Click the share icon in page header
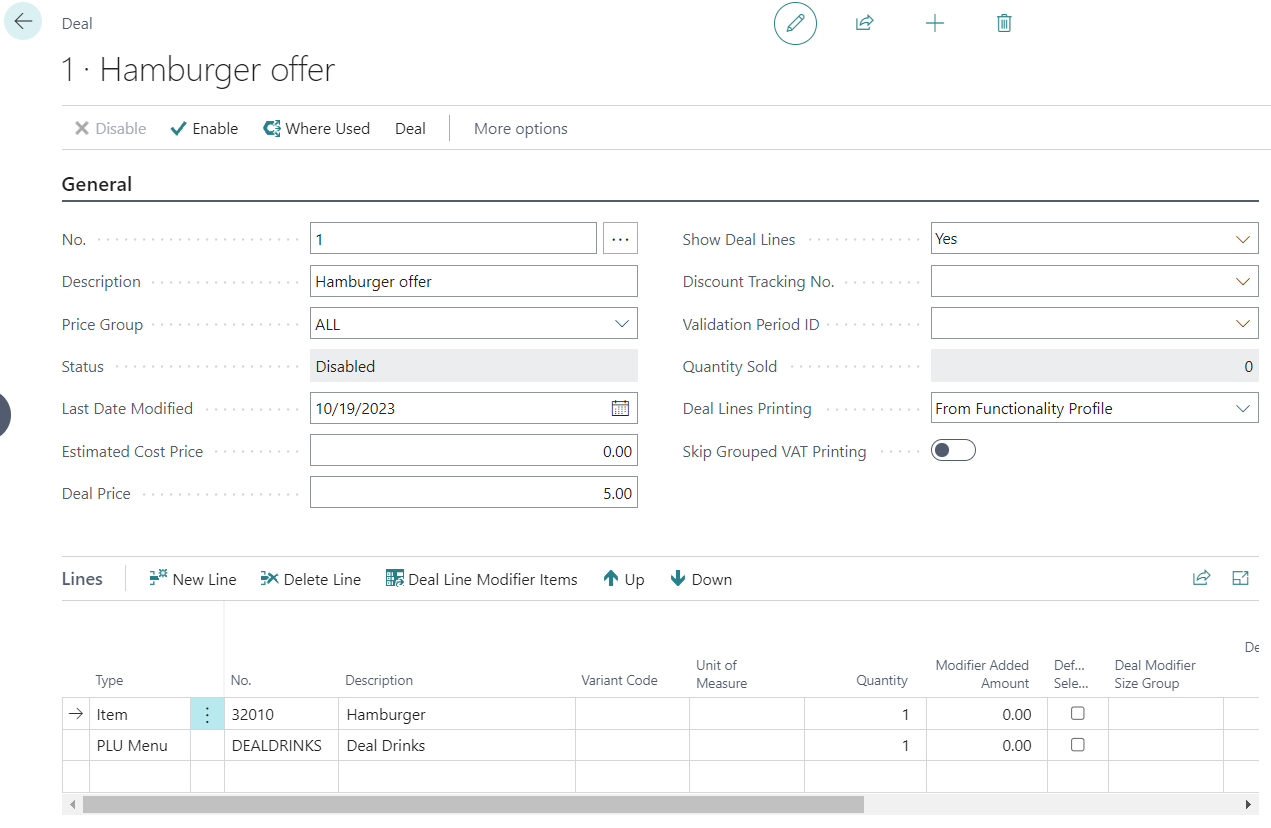The height and width of the screenshot is (828, 1271). 865,23
